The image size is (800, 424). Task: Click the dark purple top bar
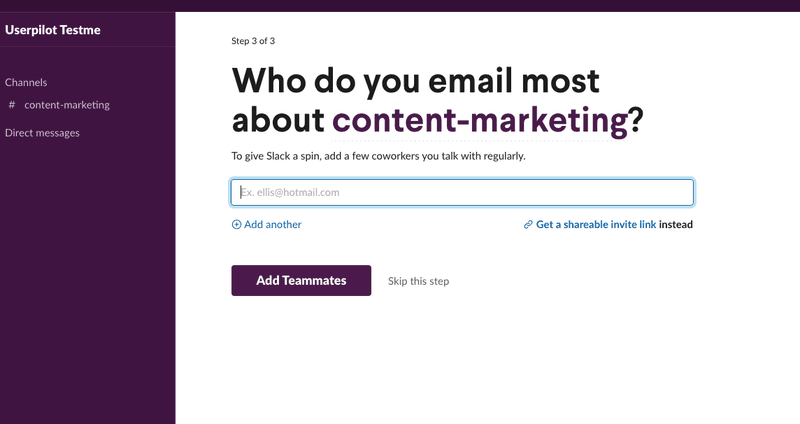coord(400,5)
